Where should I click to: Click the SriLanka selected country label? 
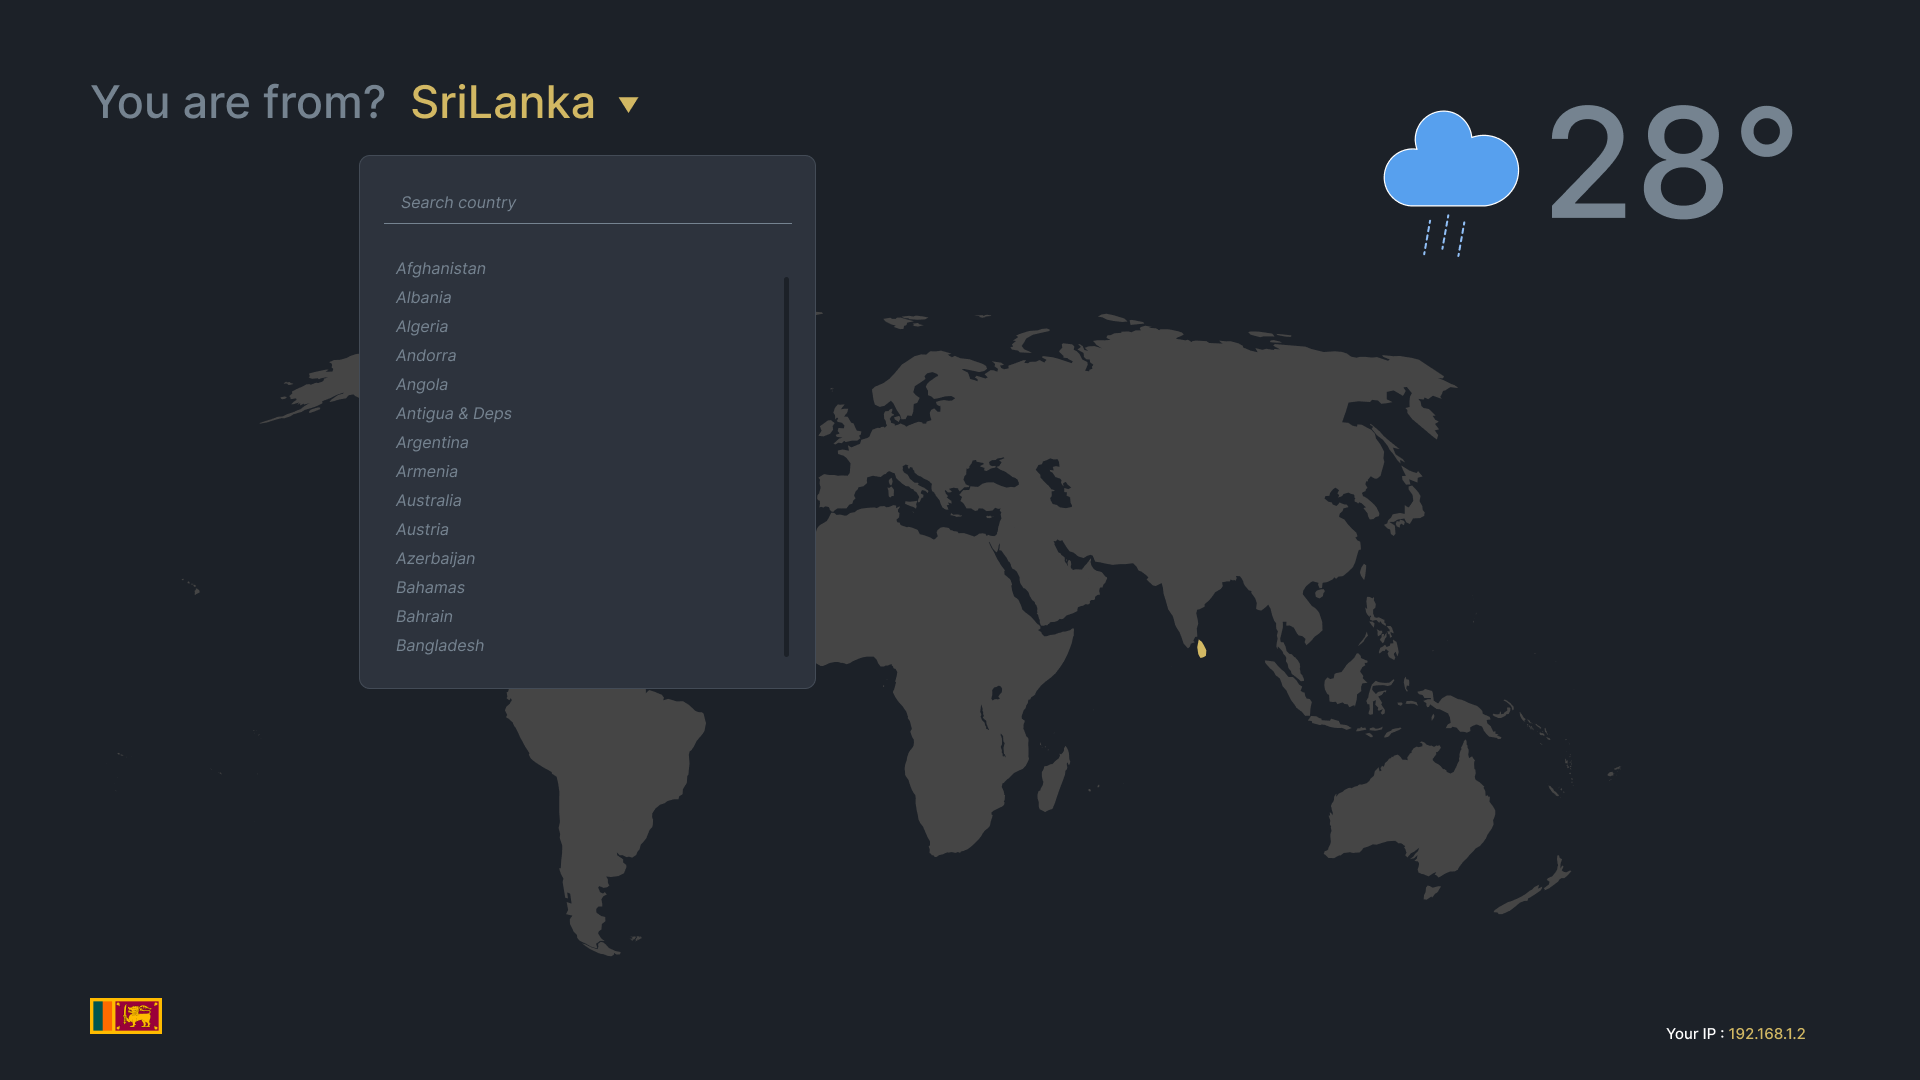[x=503, y=102]
